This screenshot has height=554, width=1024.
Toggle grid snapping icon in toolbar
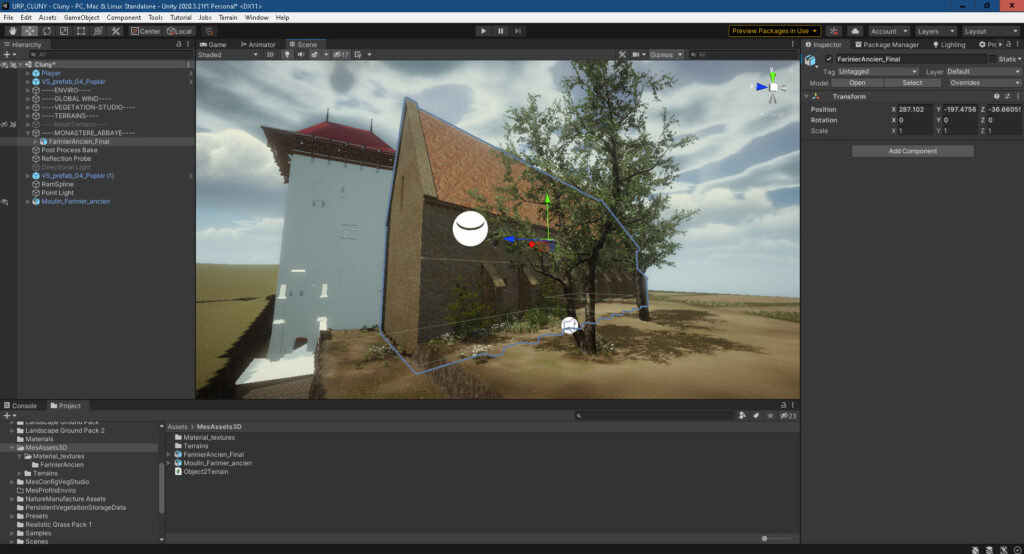tap(209, 31)
